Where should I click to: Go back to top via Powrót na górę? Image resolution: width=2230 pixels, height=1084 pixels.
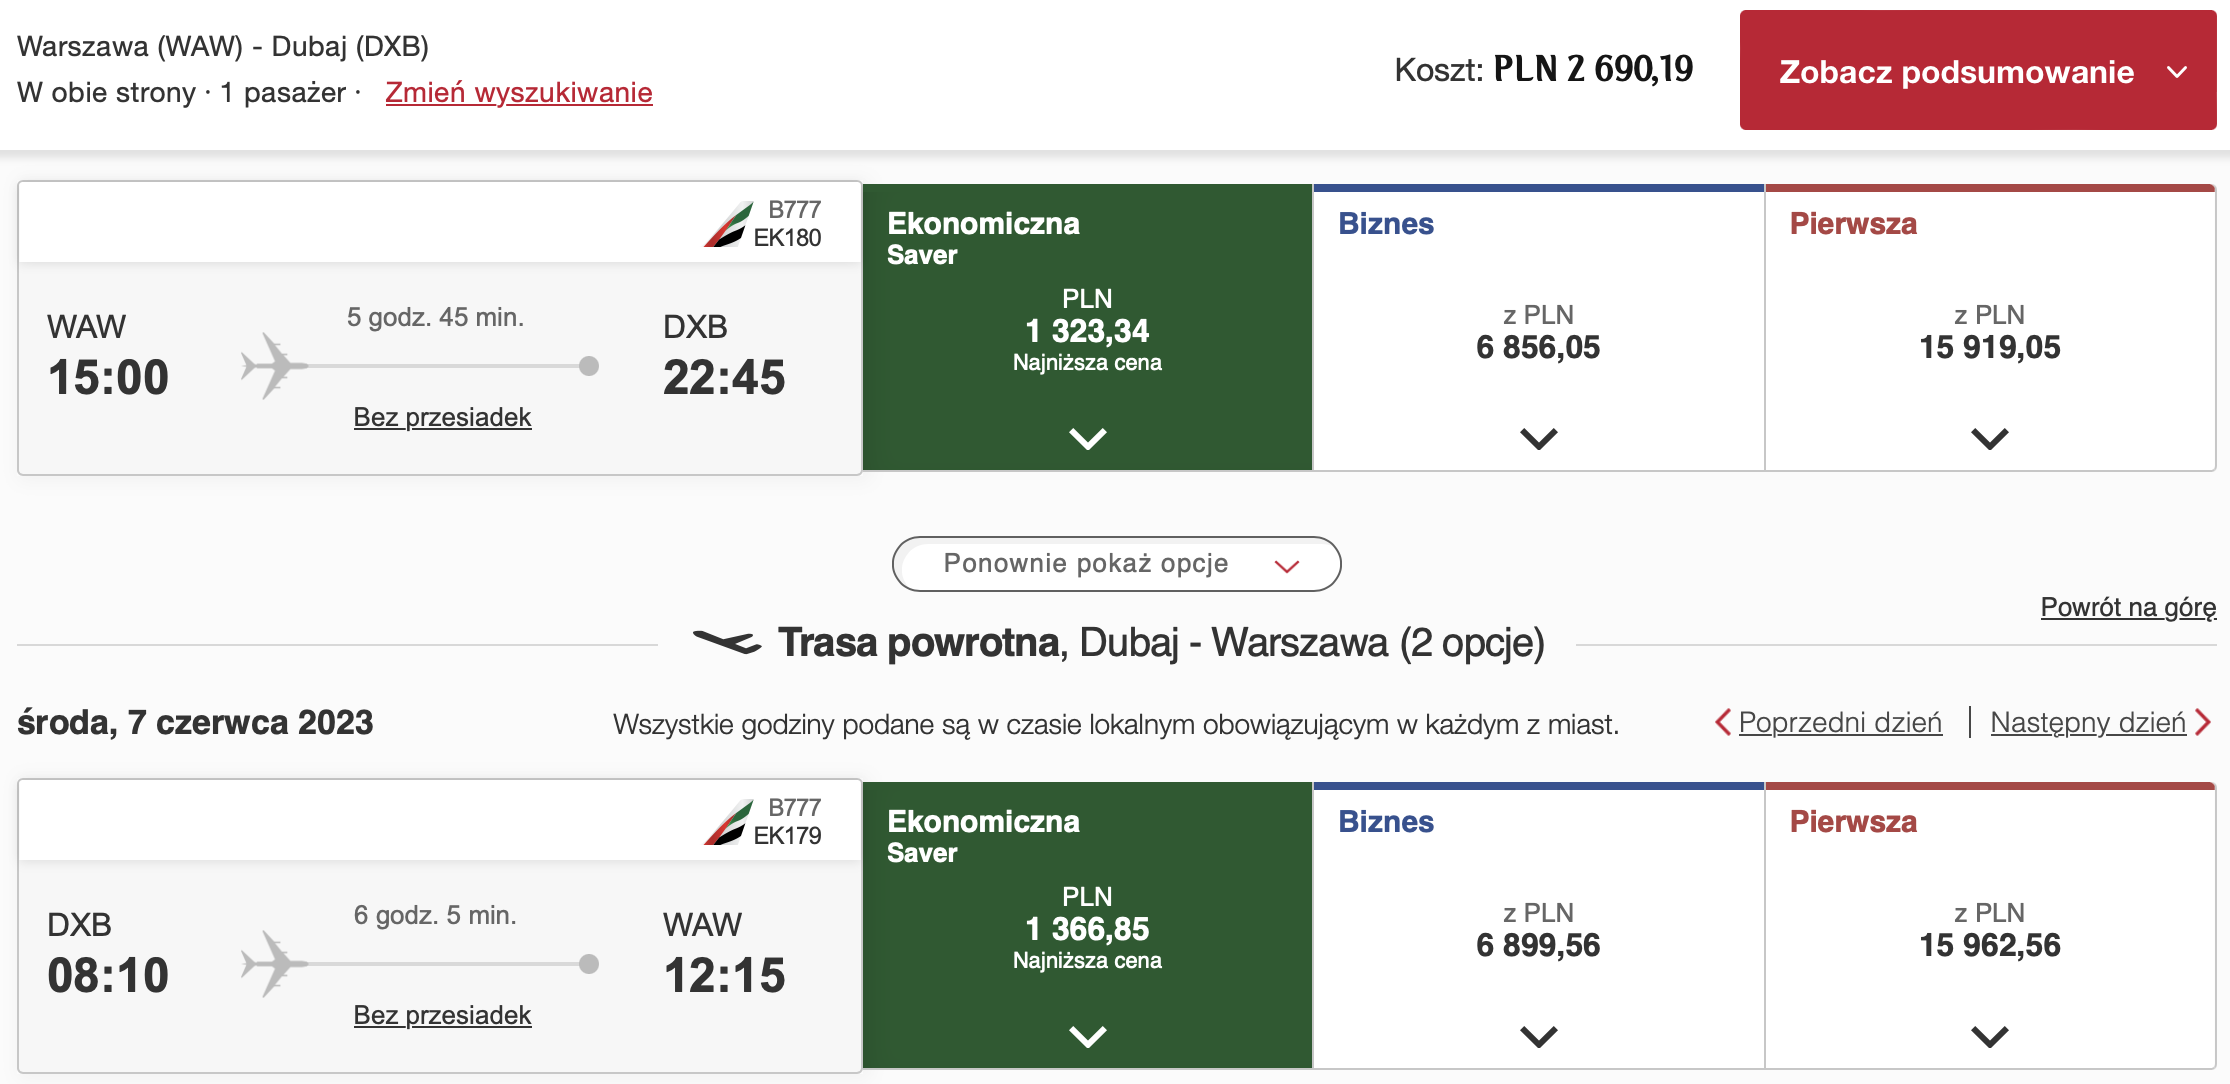[2127, 607]
